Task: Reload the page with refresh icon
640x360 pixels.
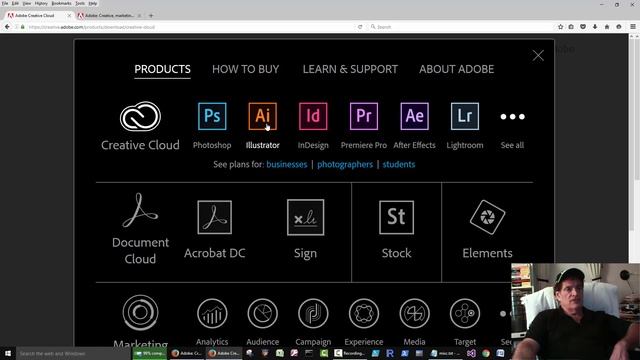Action: pyautogui.click(x=360, y=27)
